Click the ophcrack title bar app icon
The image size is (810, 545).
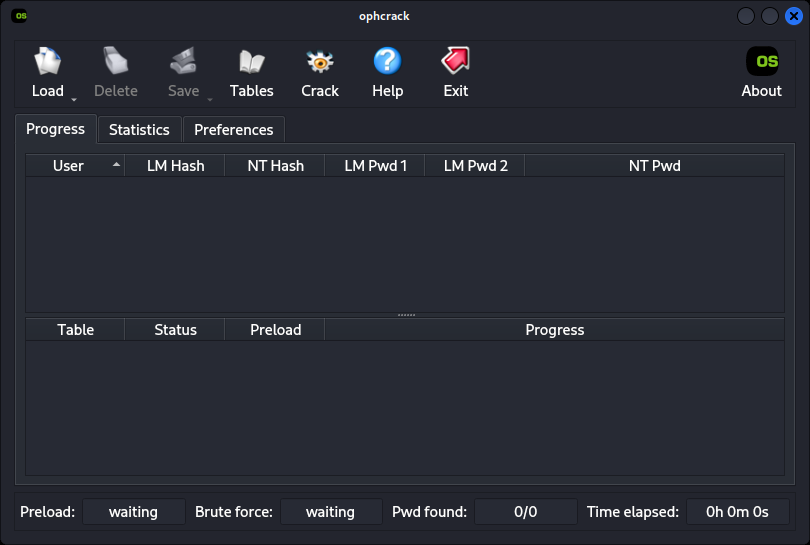click(20, 15)
